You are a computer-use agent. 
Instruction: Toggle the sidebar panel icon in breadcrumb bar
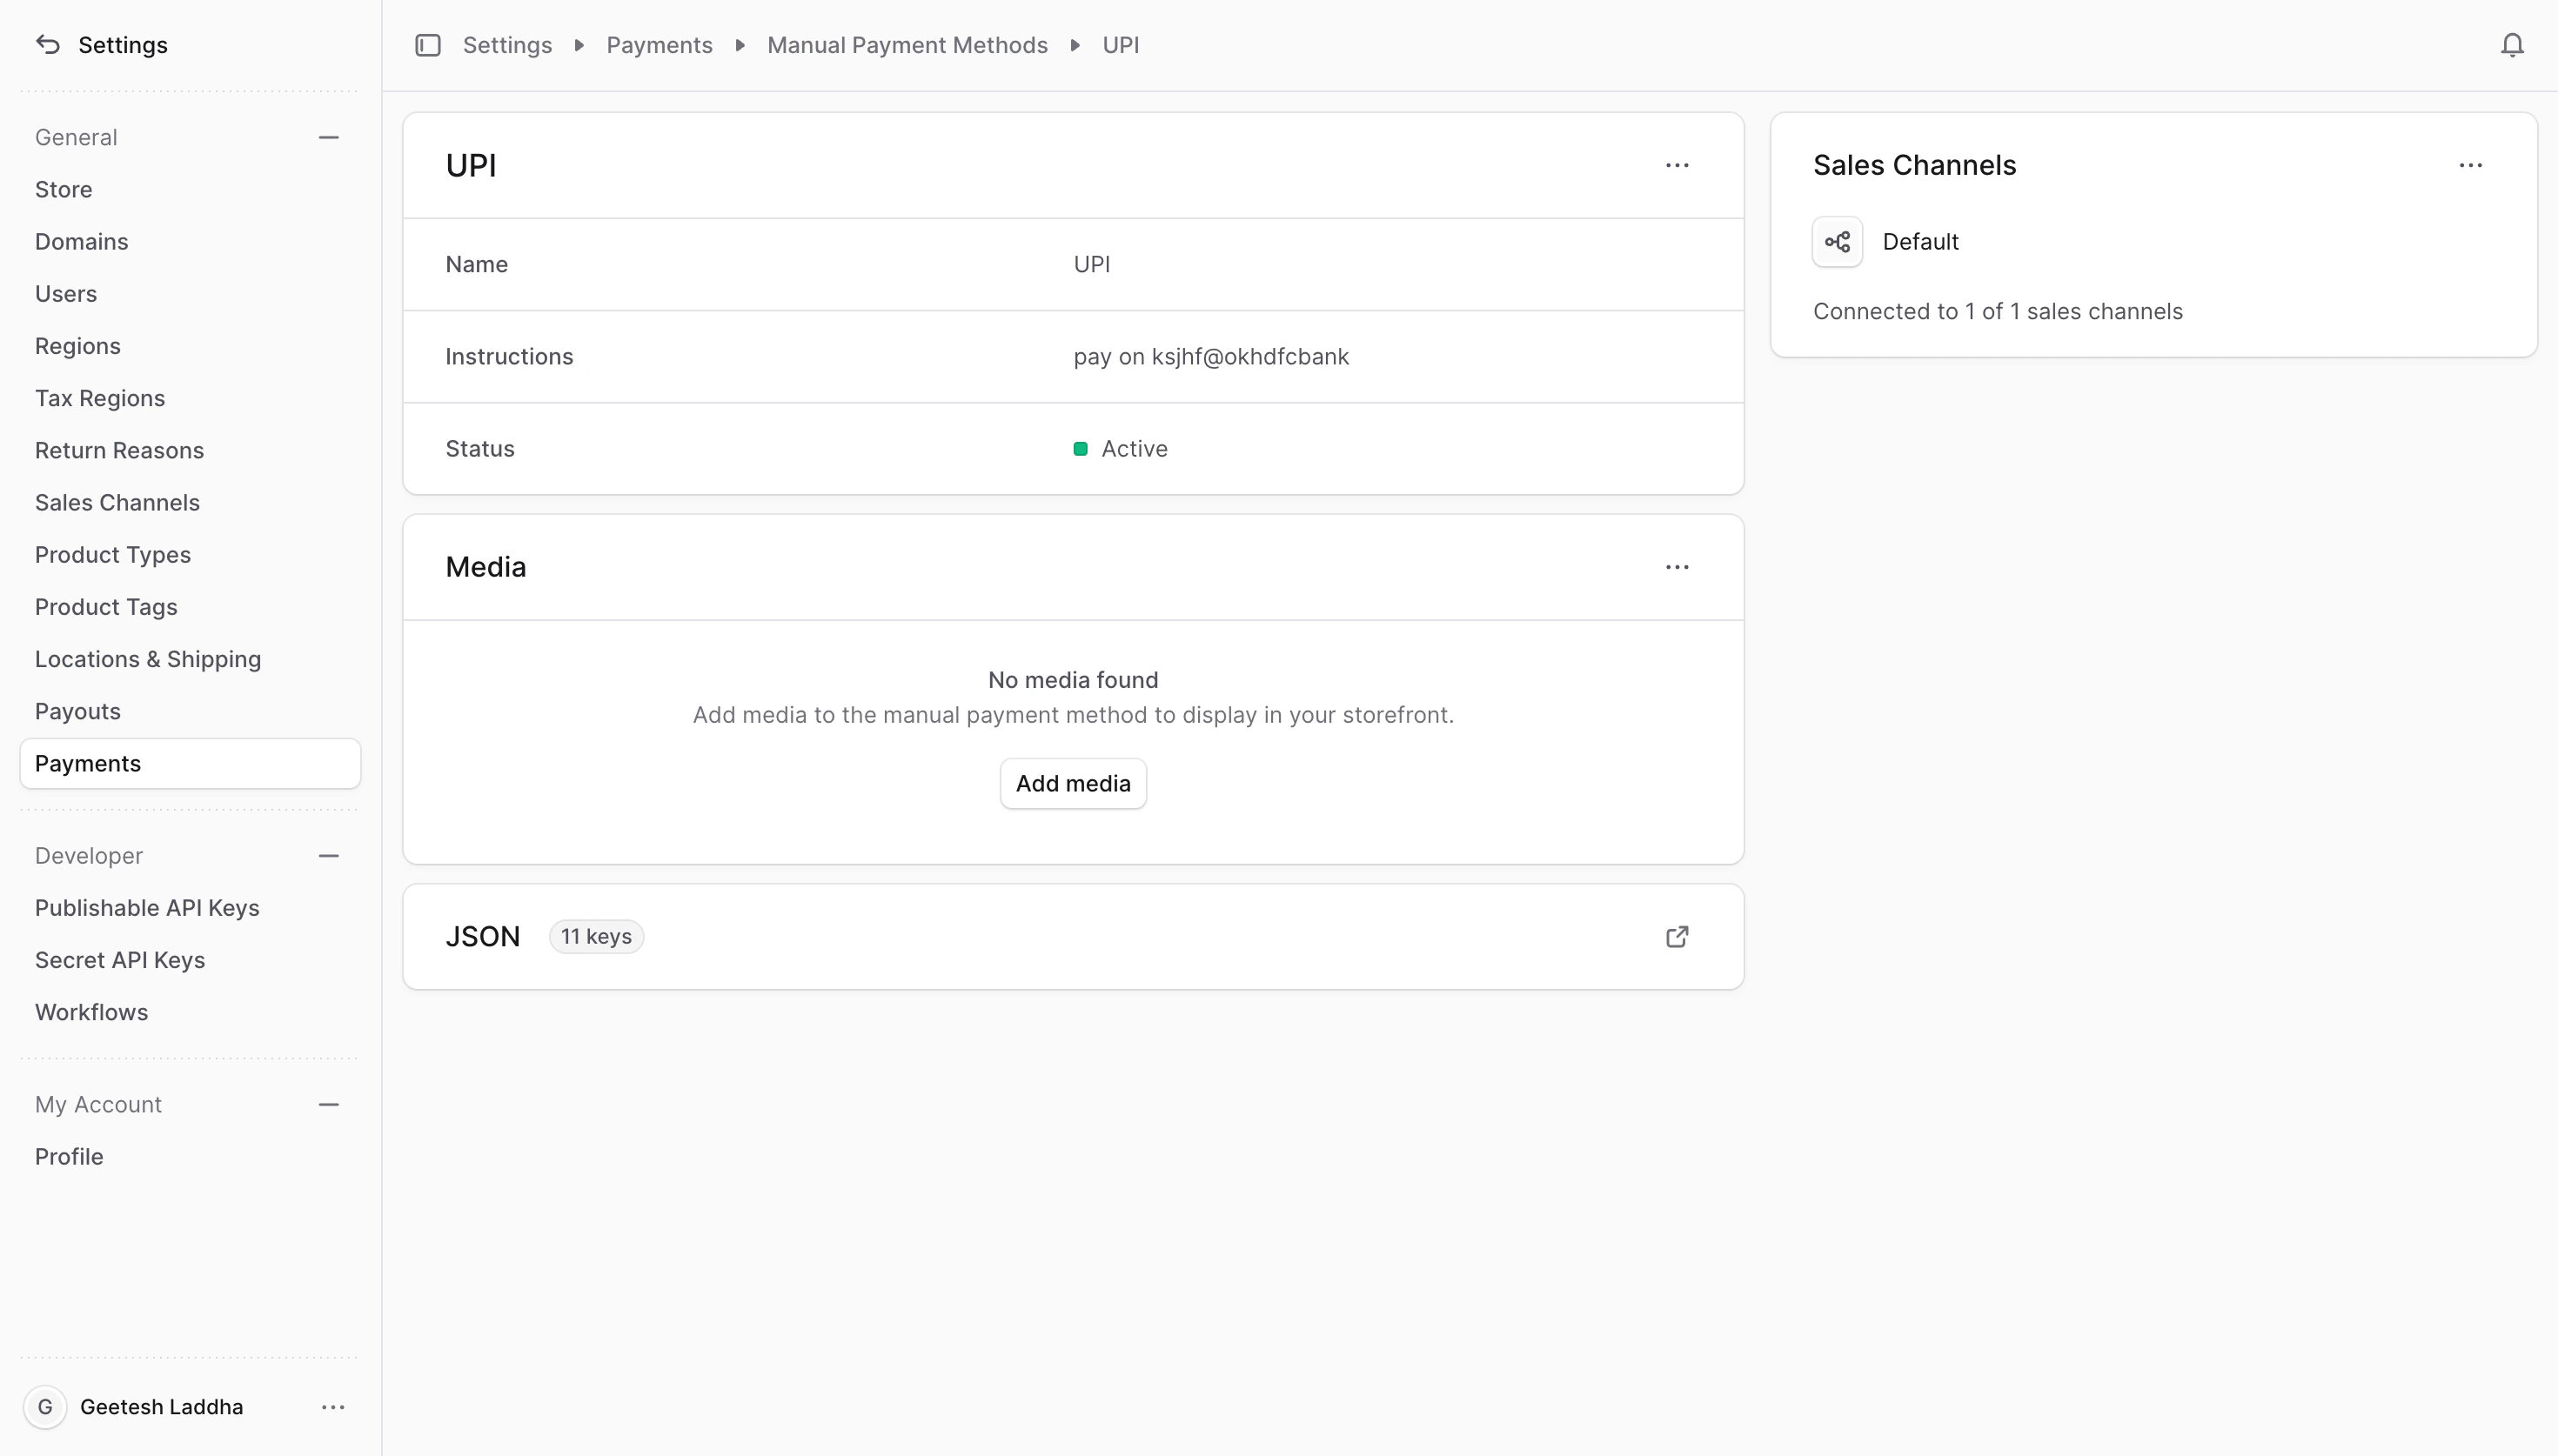coord(428,44)
